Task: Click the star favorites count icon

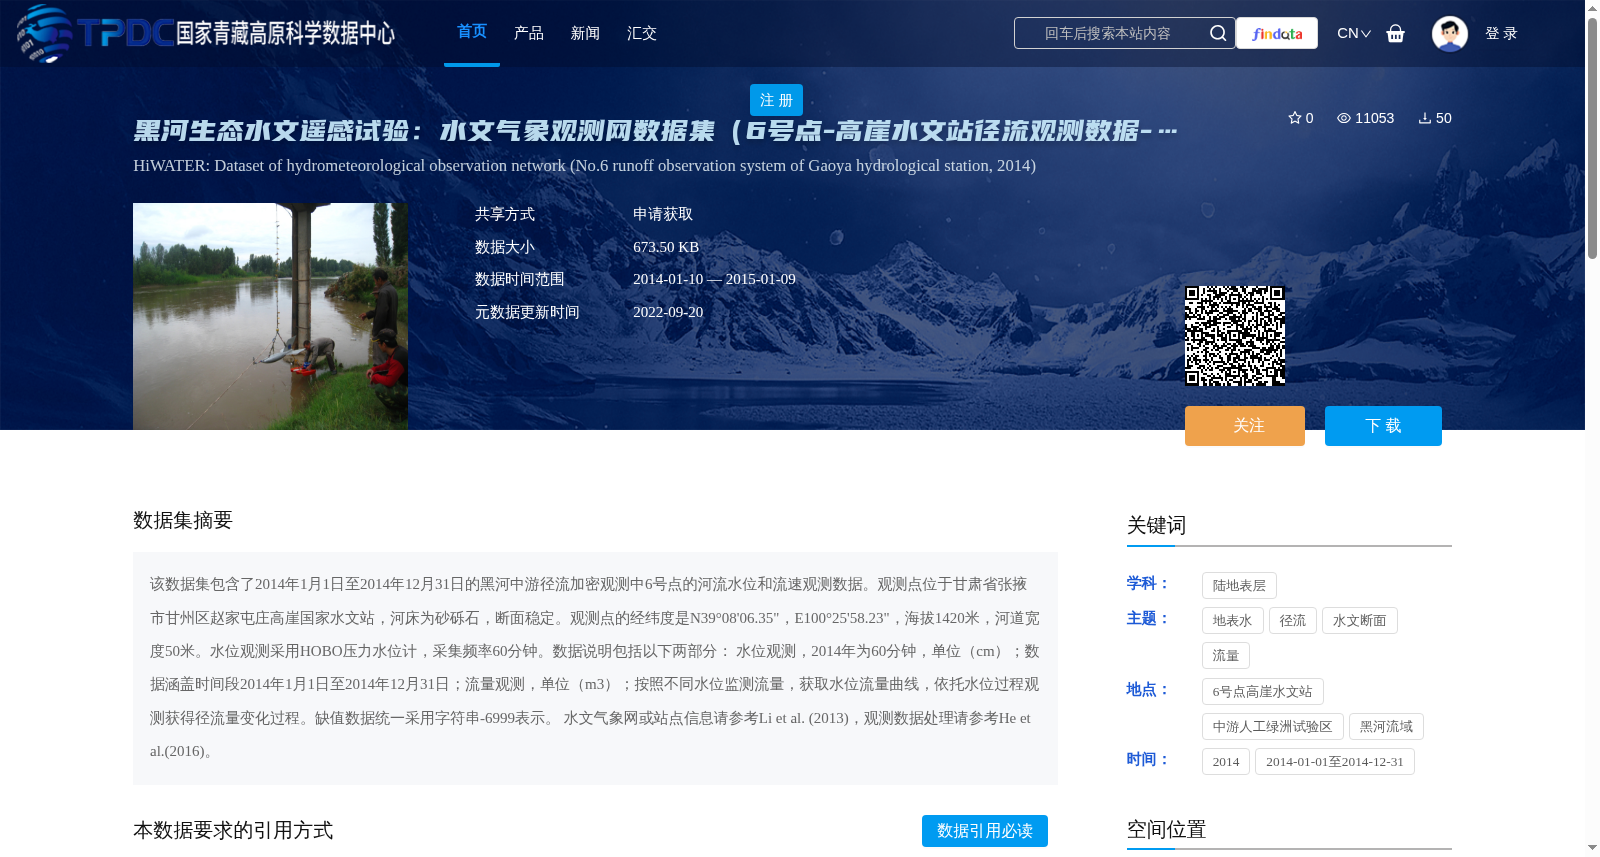Action: tap(1294, 118)
